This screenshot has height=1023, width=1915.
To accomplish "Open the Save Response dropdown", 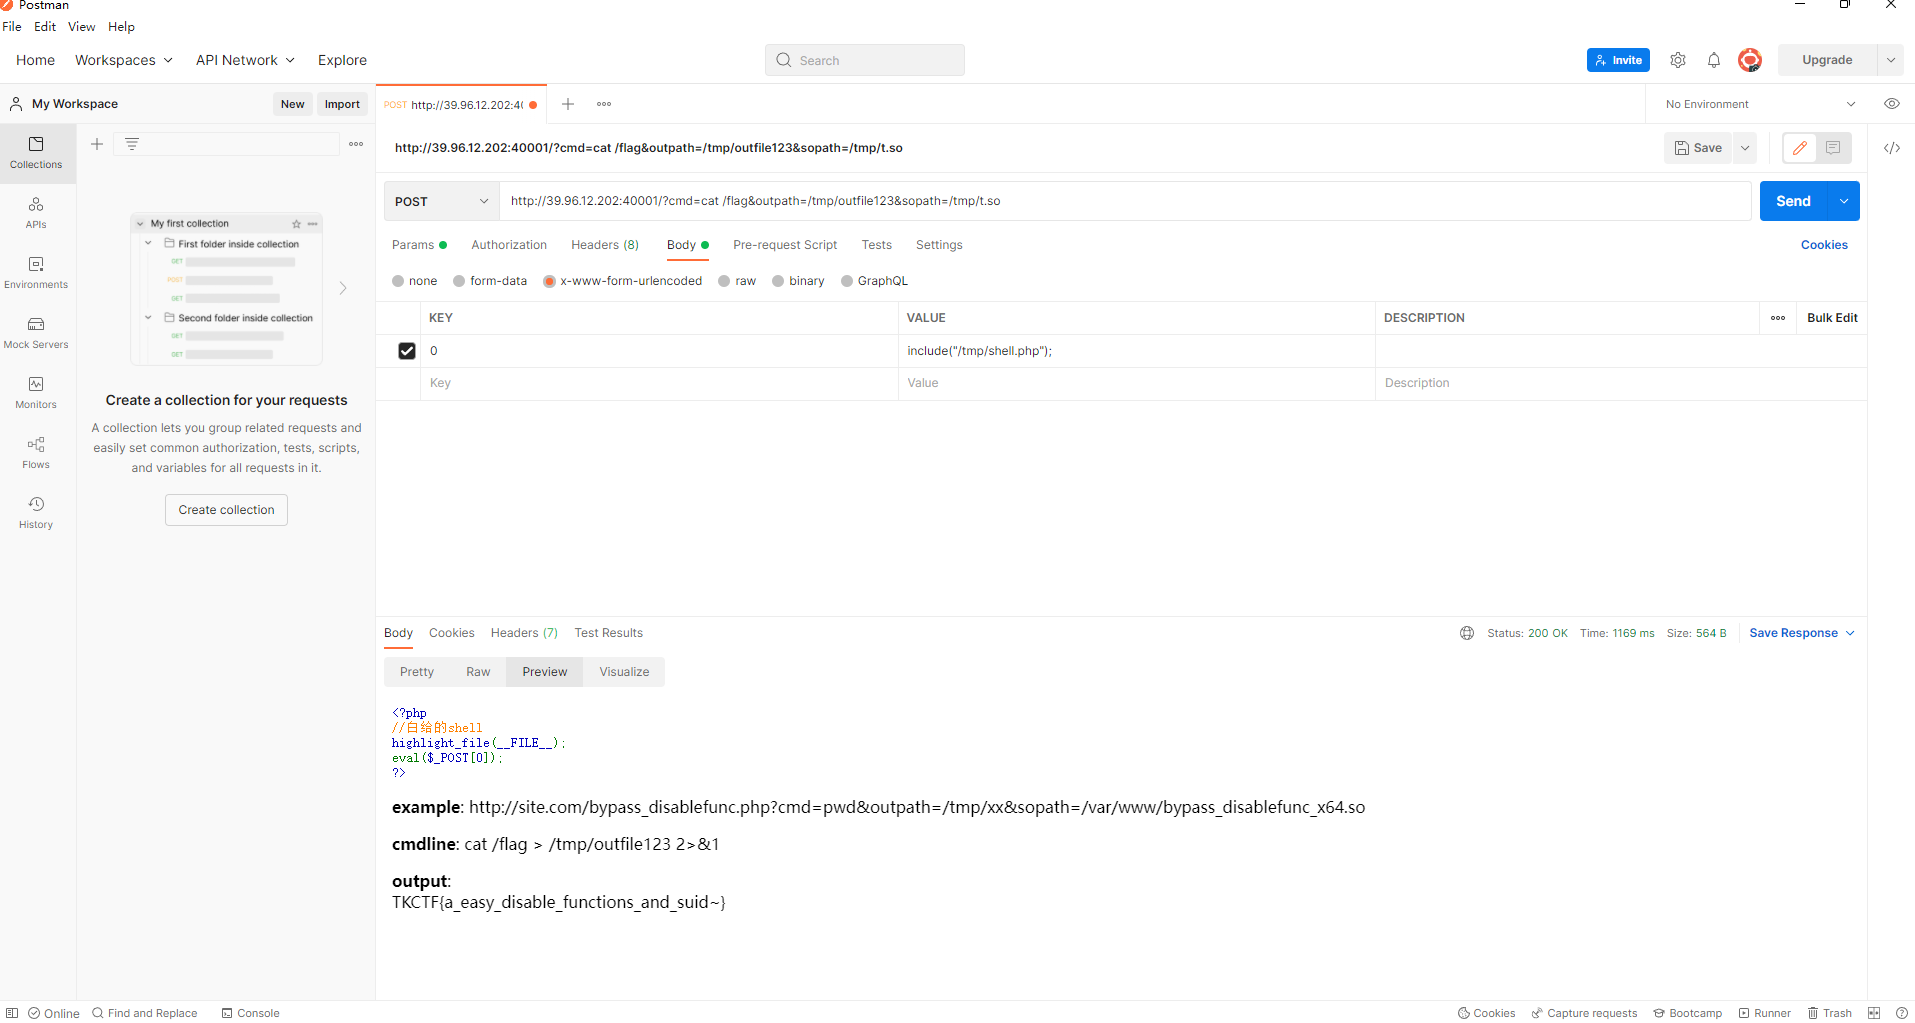I will coord(1802,633).
